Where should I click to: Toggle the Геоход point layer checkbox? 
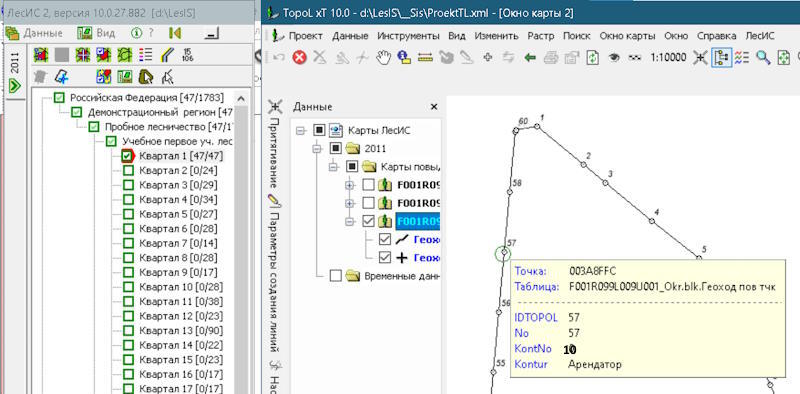point(385,258)
